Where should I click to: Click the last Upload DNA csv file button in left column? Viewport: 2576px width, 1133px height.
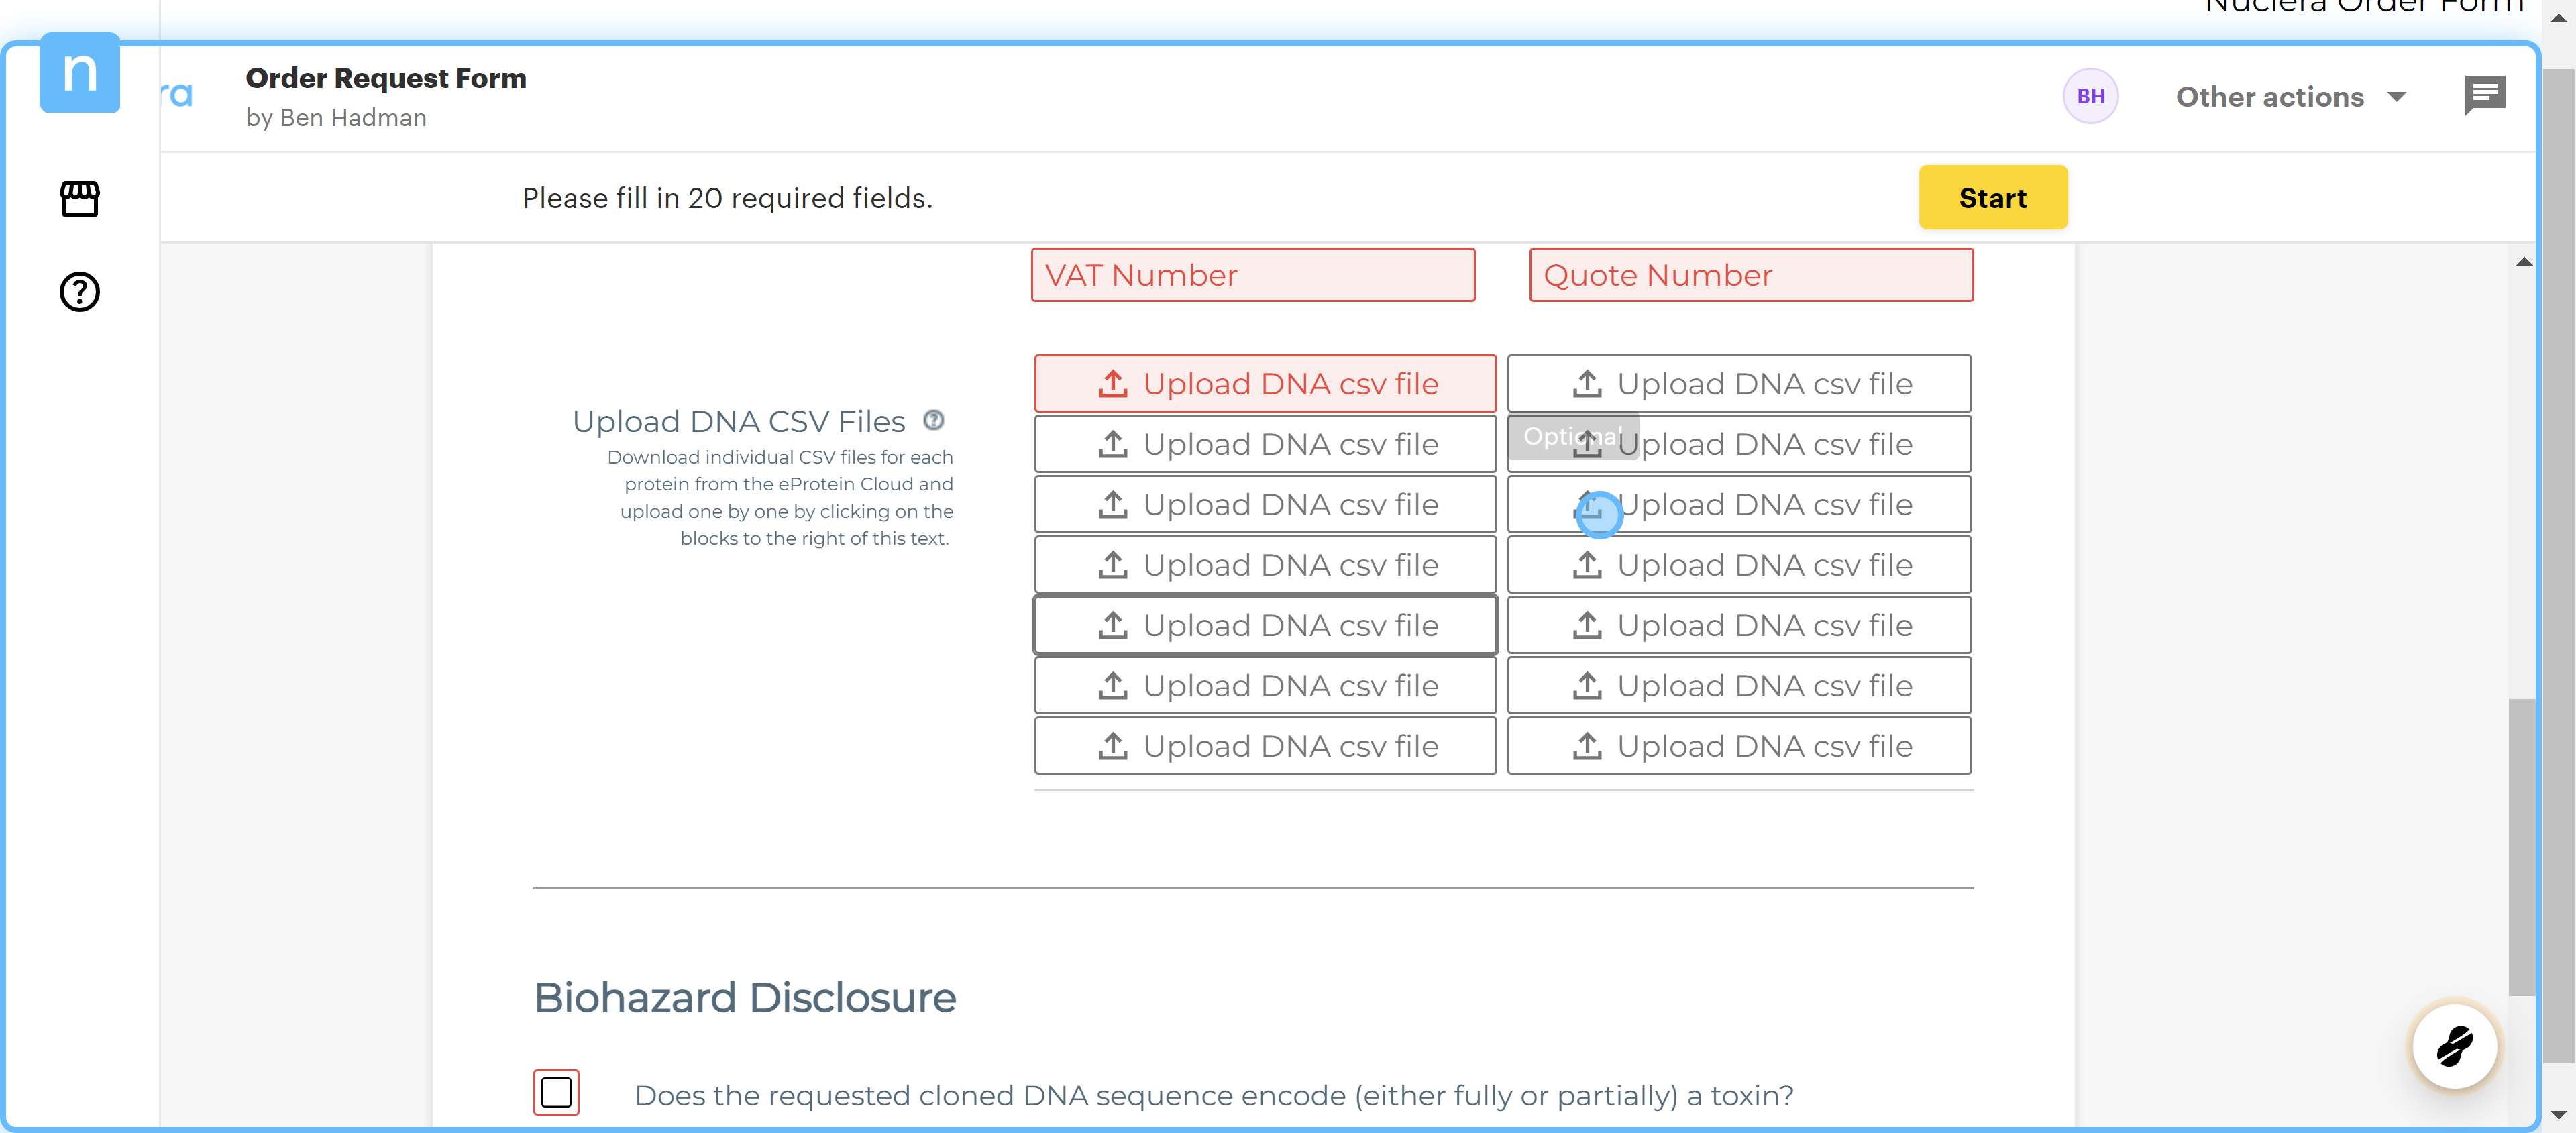coord(1265,746)
